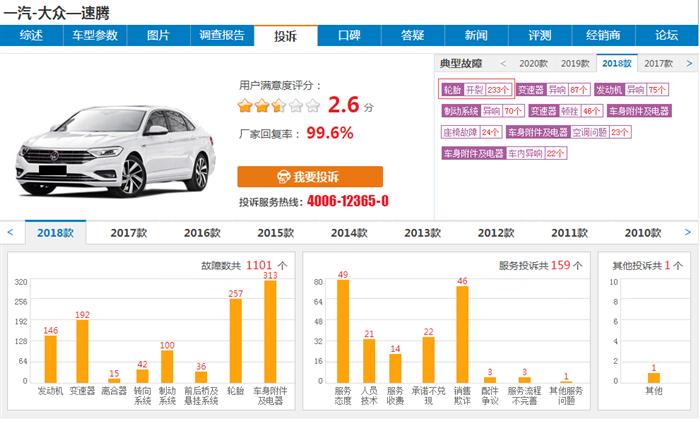The width and height of the screenshot is (700, 423).
Task: Switch to the 车型参数 tab
Action: (x=95, y=35)
